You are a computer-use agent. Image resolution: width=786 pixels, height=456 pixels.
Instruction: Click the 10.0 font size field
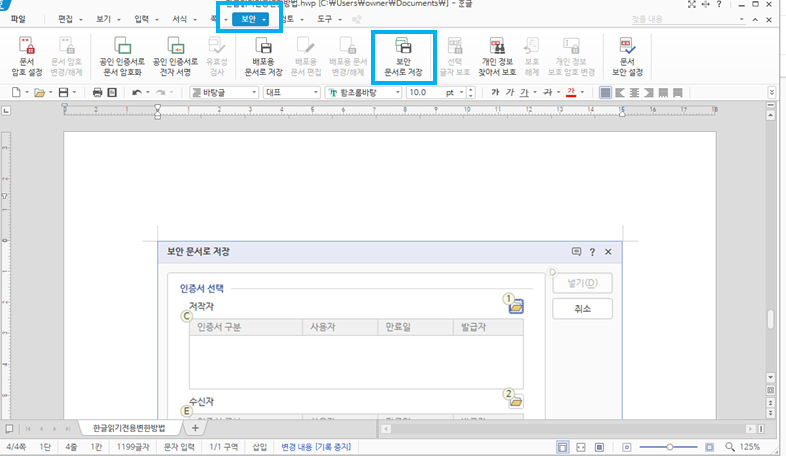[424, 93]
